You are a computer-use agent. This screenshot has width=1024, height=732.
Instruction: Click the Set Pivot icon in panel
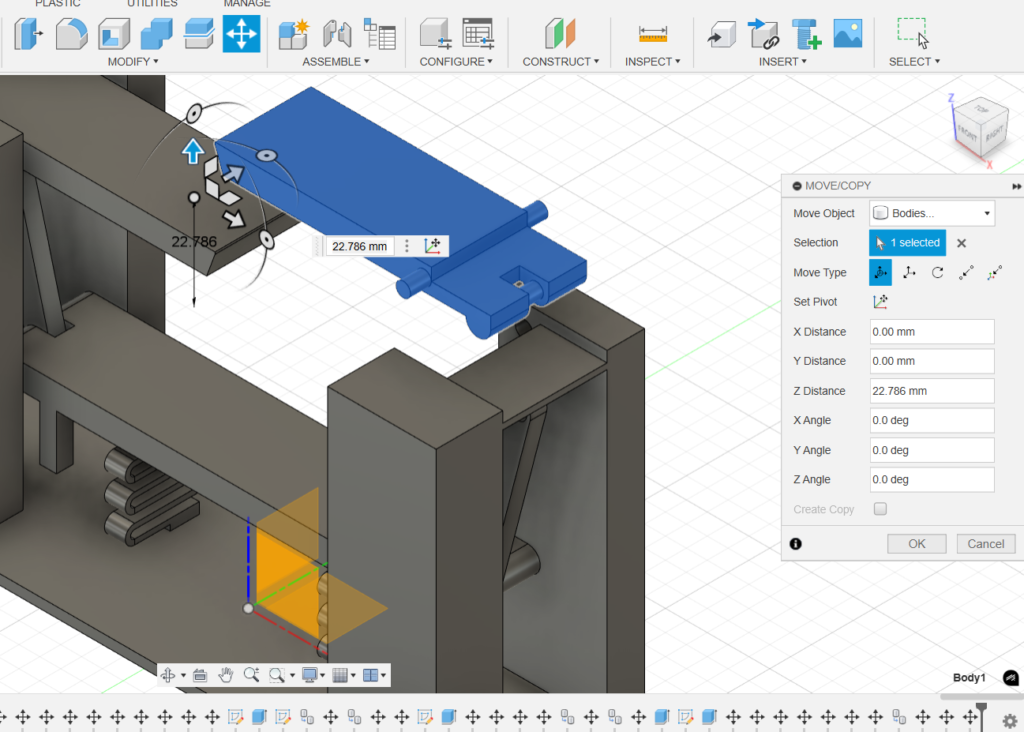[880, 302]
